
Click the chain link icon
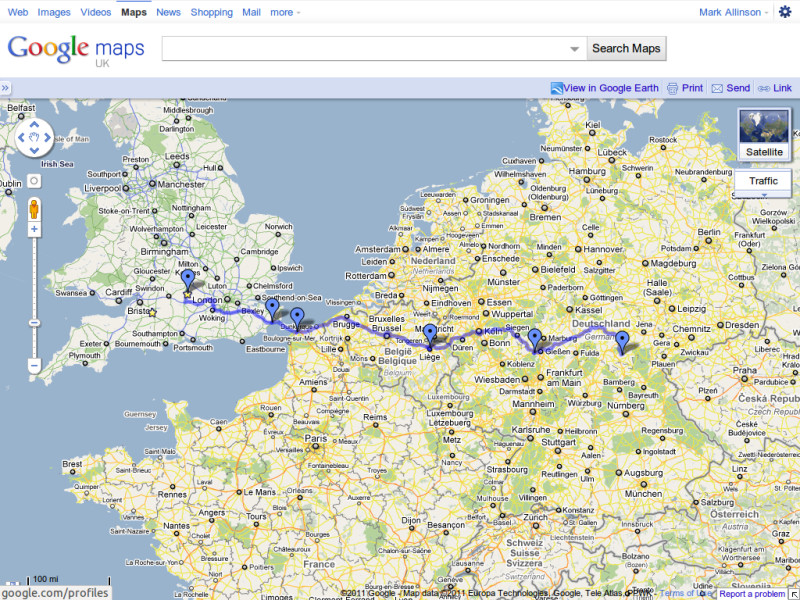coord(764,88)
